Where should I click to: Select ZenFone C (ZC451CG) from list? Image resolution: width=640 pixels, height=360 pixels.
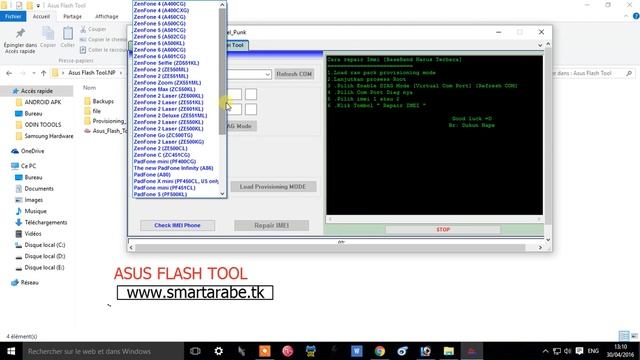(162, 155)
